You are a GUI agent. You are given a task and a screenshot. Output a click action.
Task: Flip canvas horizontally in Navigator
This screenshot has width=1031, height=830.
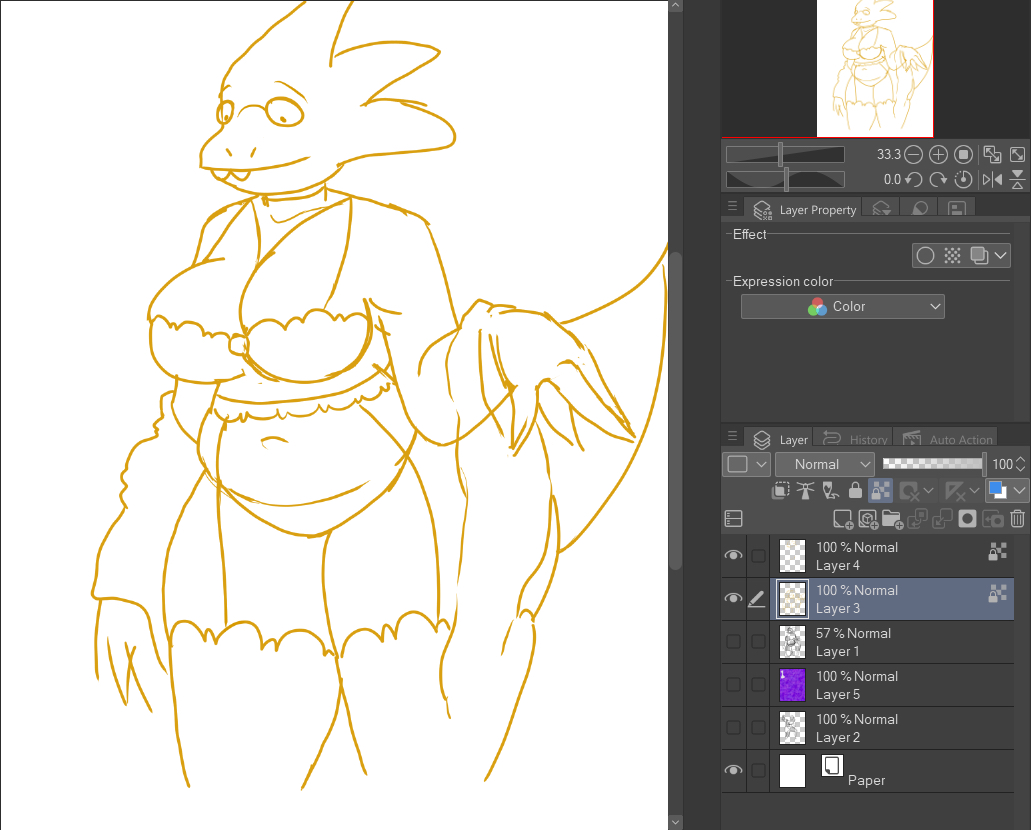pyautogui.click(x=992, y=180)
